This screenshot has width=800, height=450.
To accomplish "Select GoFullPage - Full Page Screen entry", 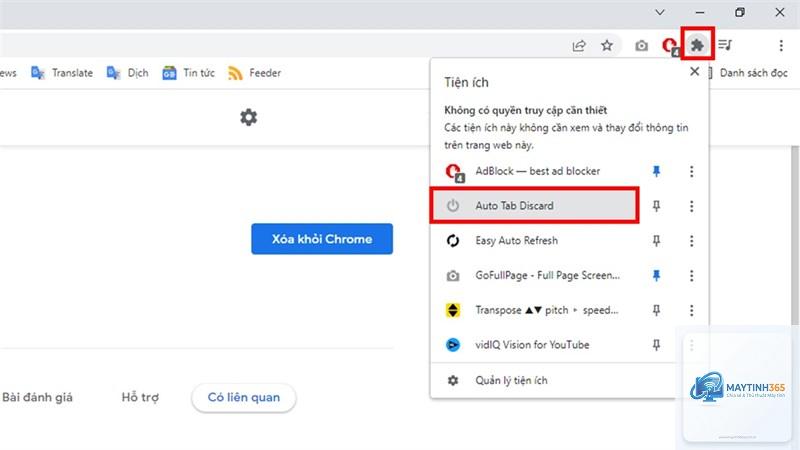I will click(536, 276).
